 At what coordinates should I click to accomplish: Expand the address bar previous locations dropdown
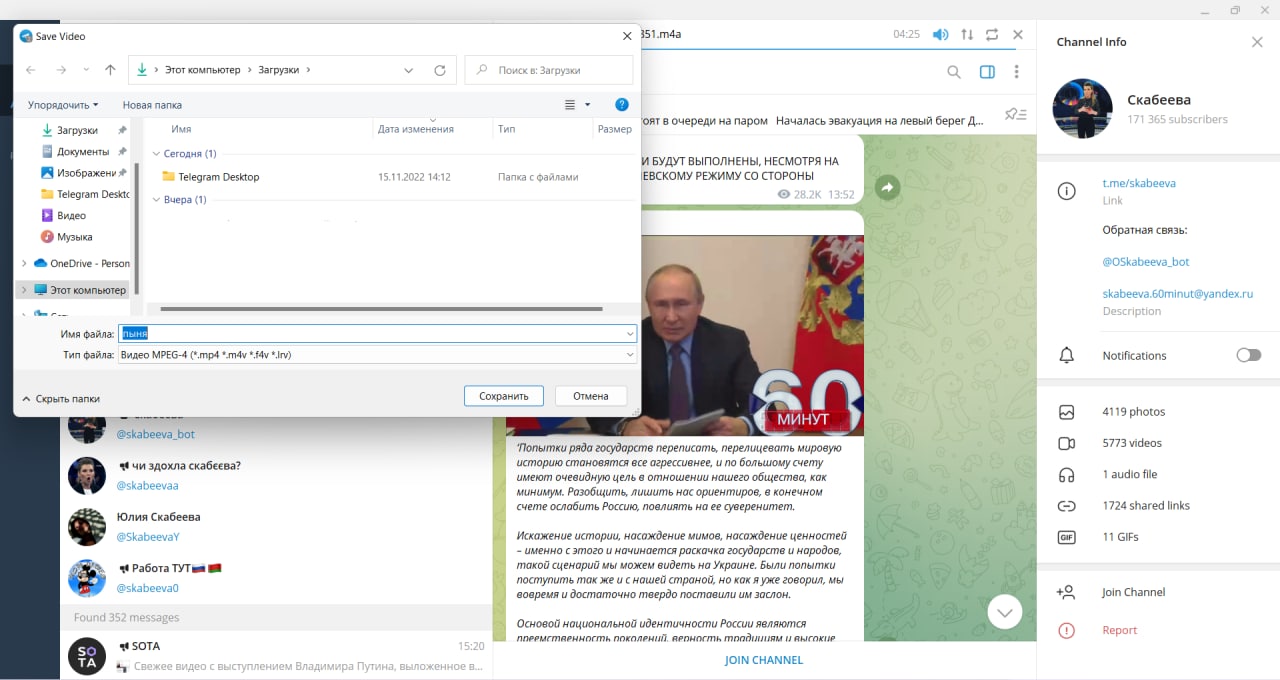pyautogui.click(x=409, y=70)
